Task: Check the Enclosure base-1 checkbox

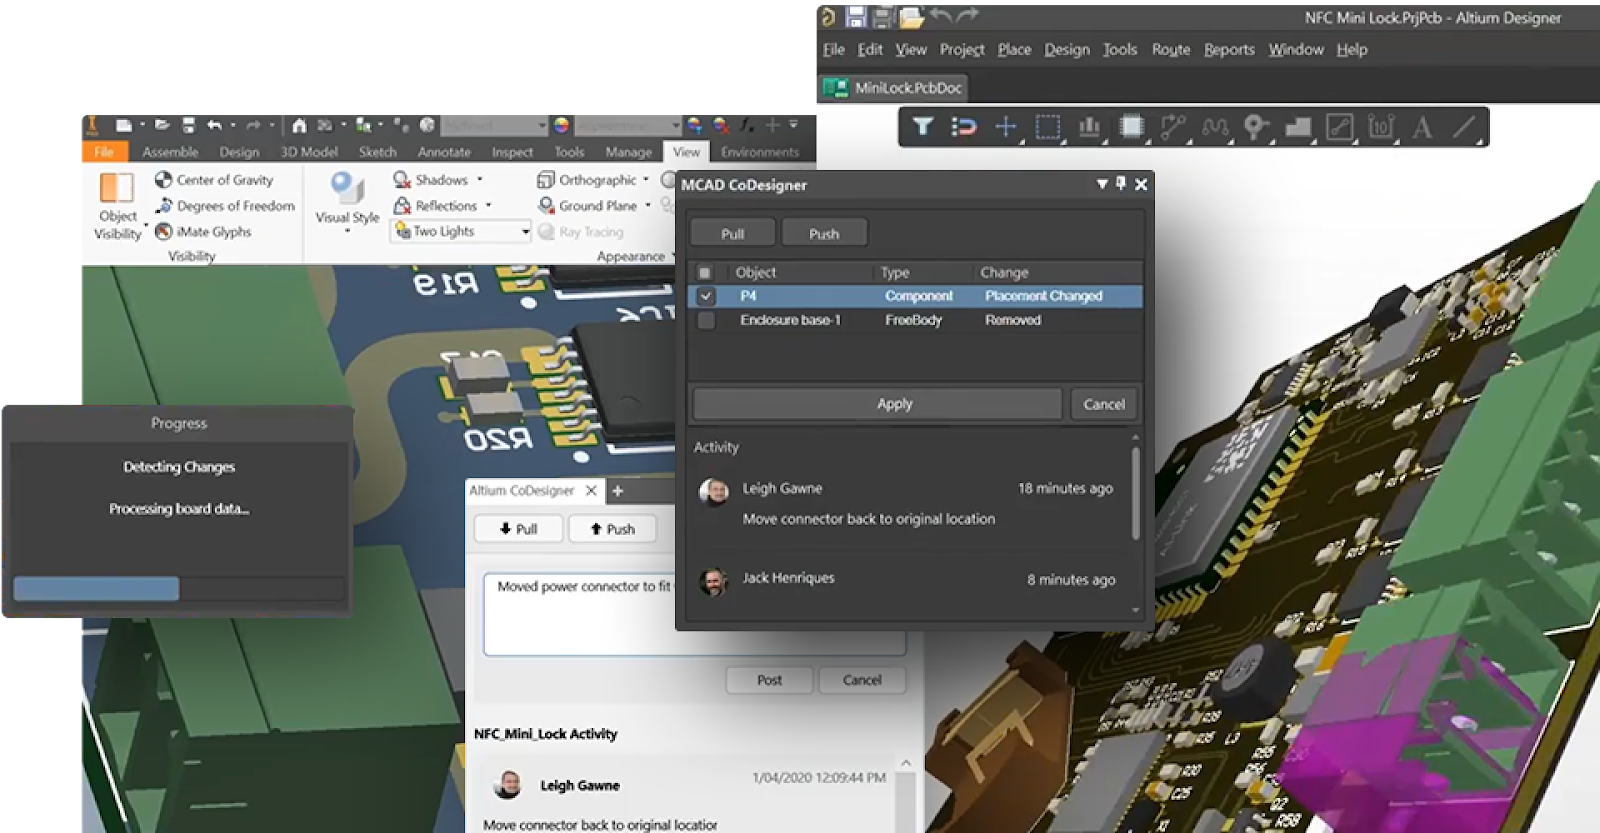Action: pyautogui.click(x=706, y=320)
